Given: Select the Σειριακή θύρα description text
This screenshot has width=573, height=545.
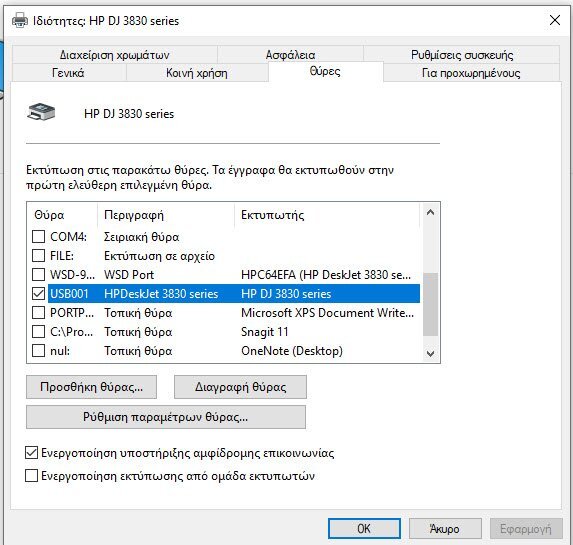Looking at the screenshot, I should (x=141, y=237).
